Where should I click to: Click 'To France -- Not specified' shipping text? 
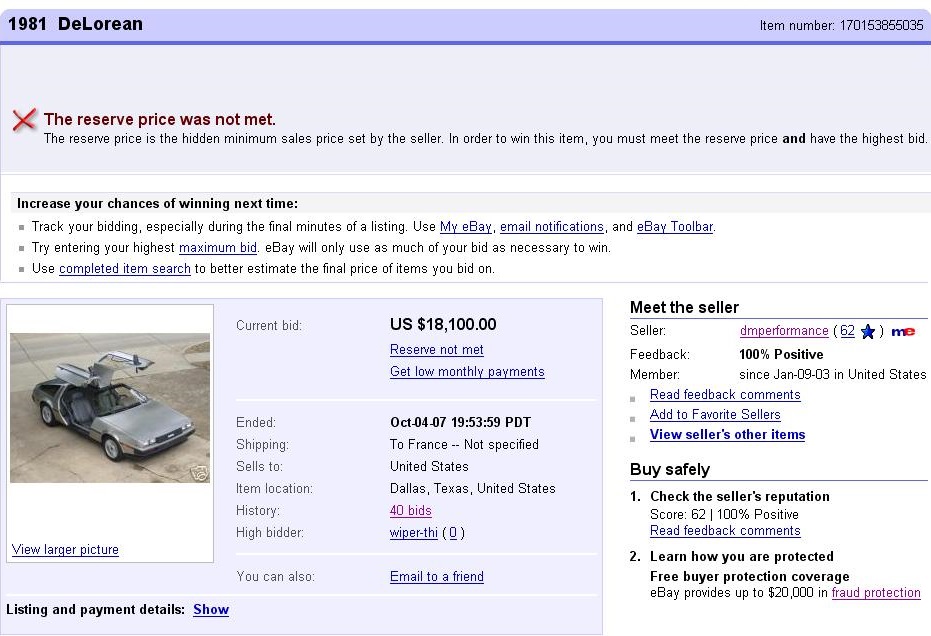click(x=464, y=444)
